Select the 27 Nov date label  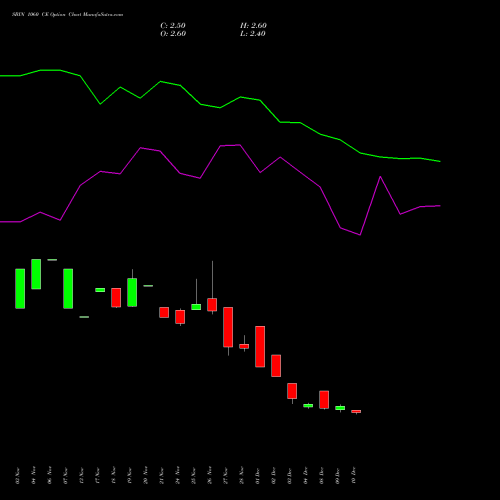coord(226,475)
